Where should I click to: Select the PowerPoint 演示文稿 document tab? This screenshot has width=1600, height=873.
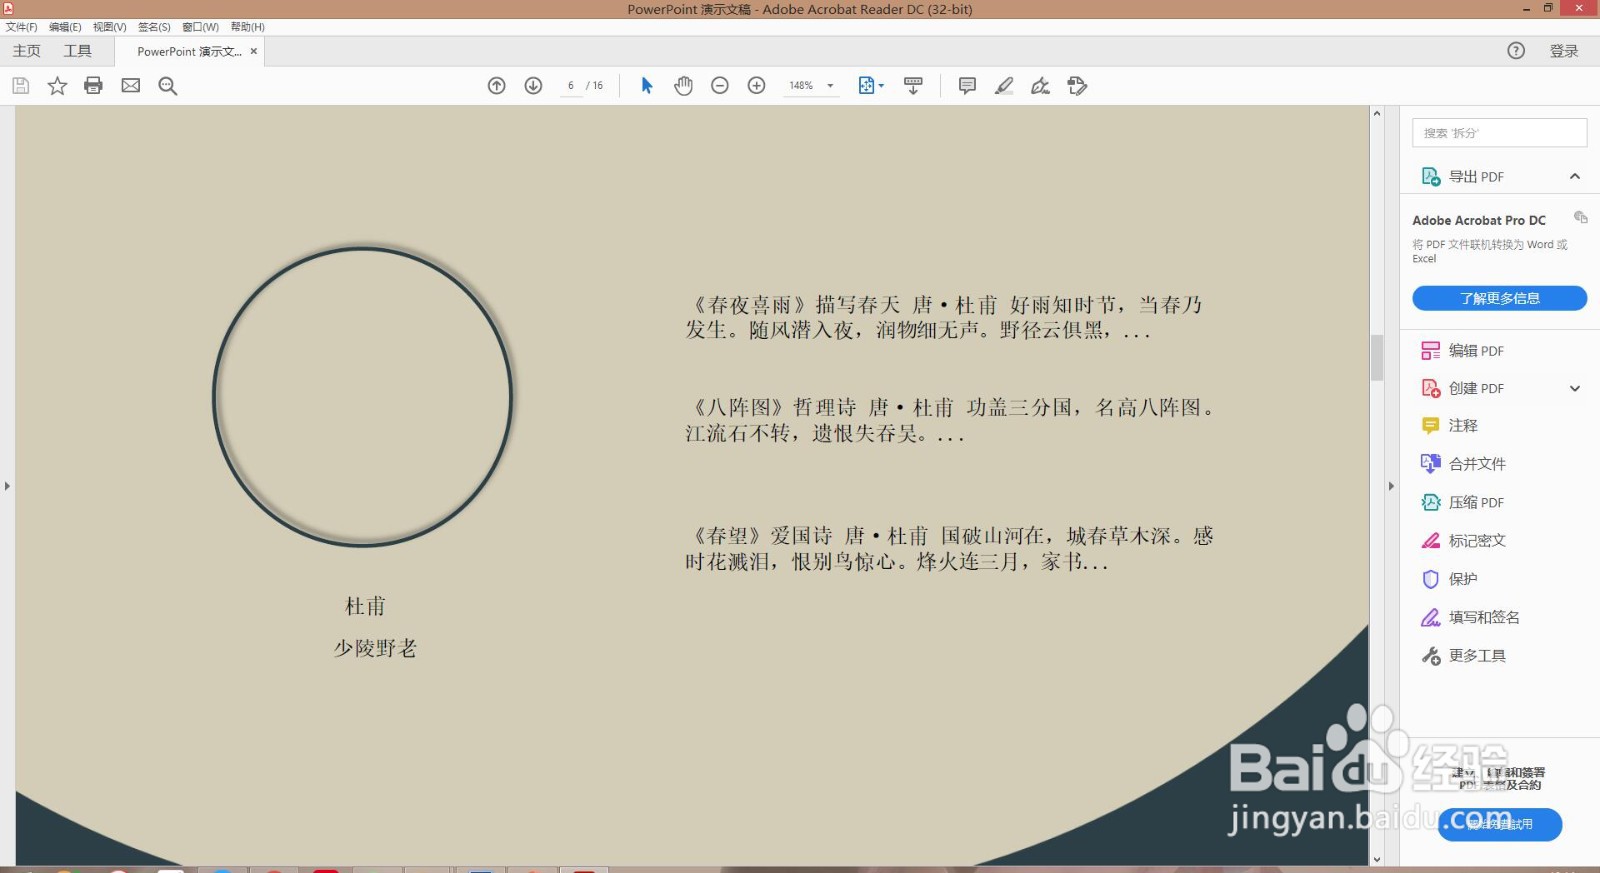[189, 52]
